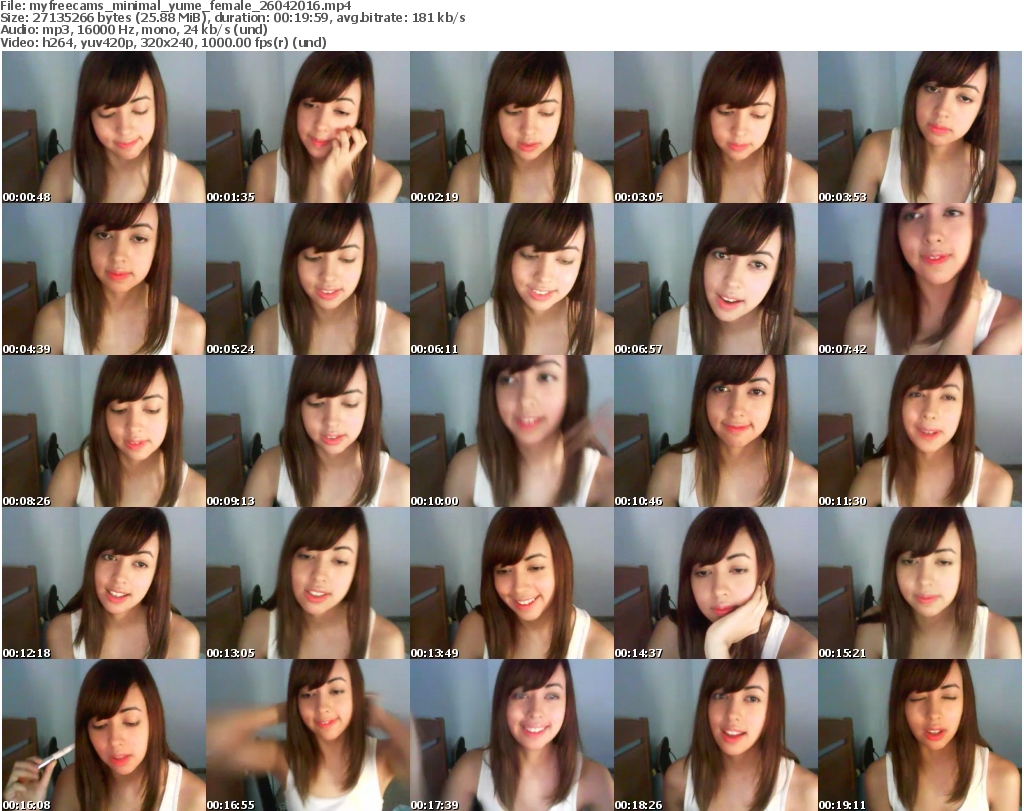This screenshot has width=1024, height=811.
Task: Choose the frame stamped 00:05:24
Action: (308, 279)
